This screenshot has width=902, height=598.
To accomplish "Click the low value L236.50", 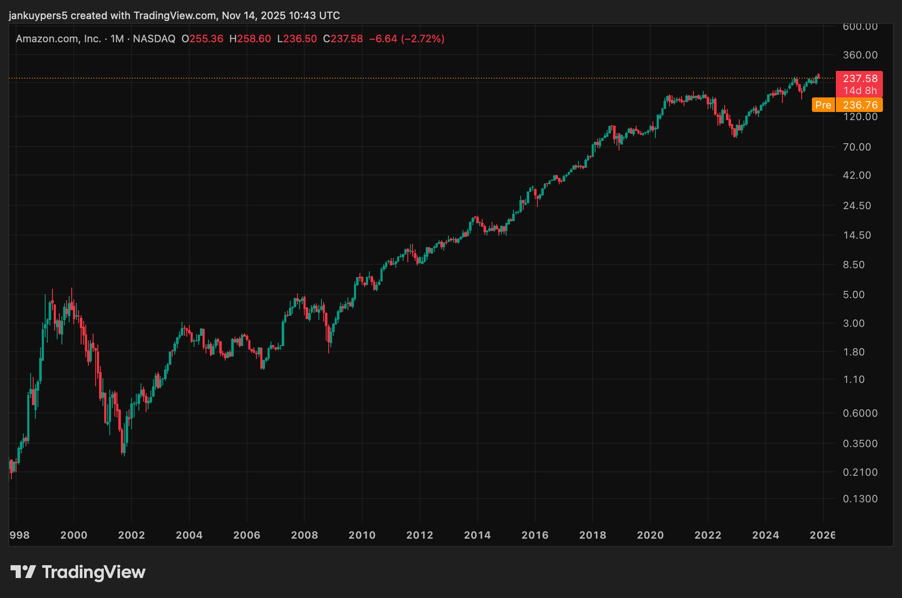I will [x=297, y=39].
